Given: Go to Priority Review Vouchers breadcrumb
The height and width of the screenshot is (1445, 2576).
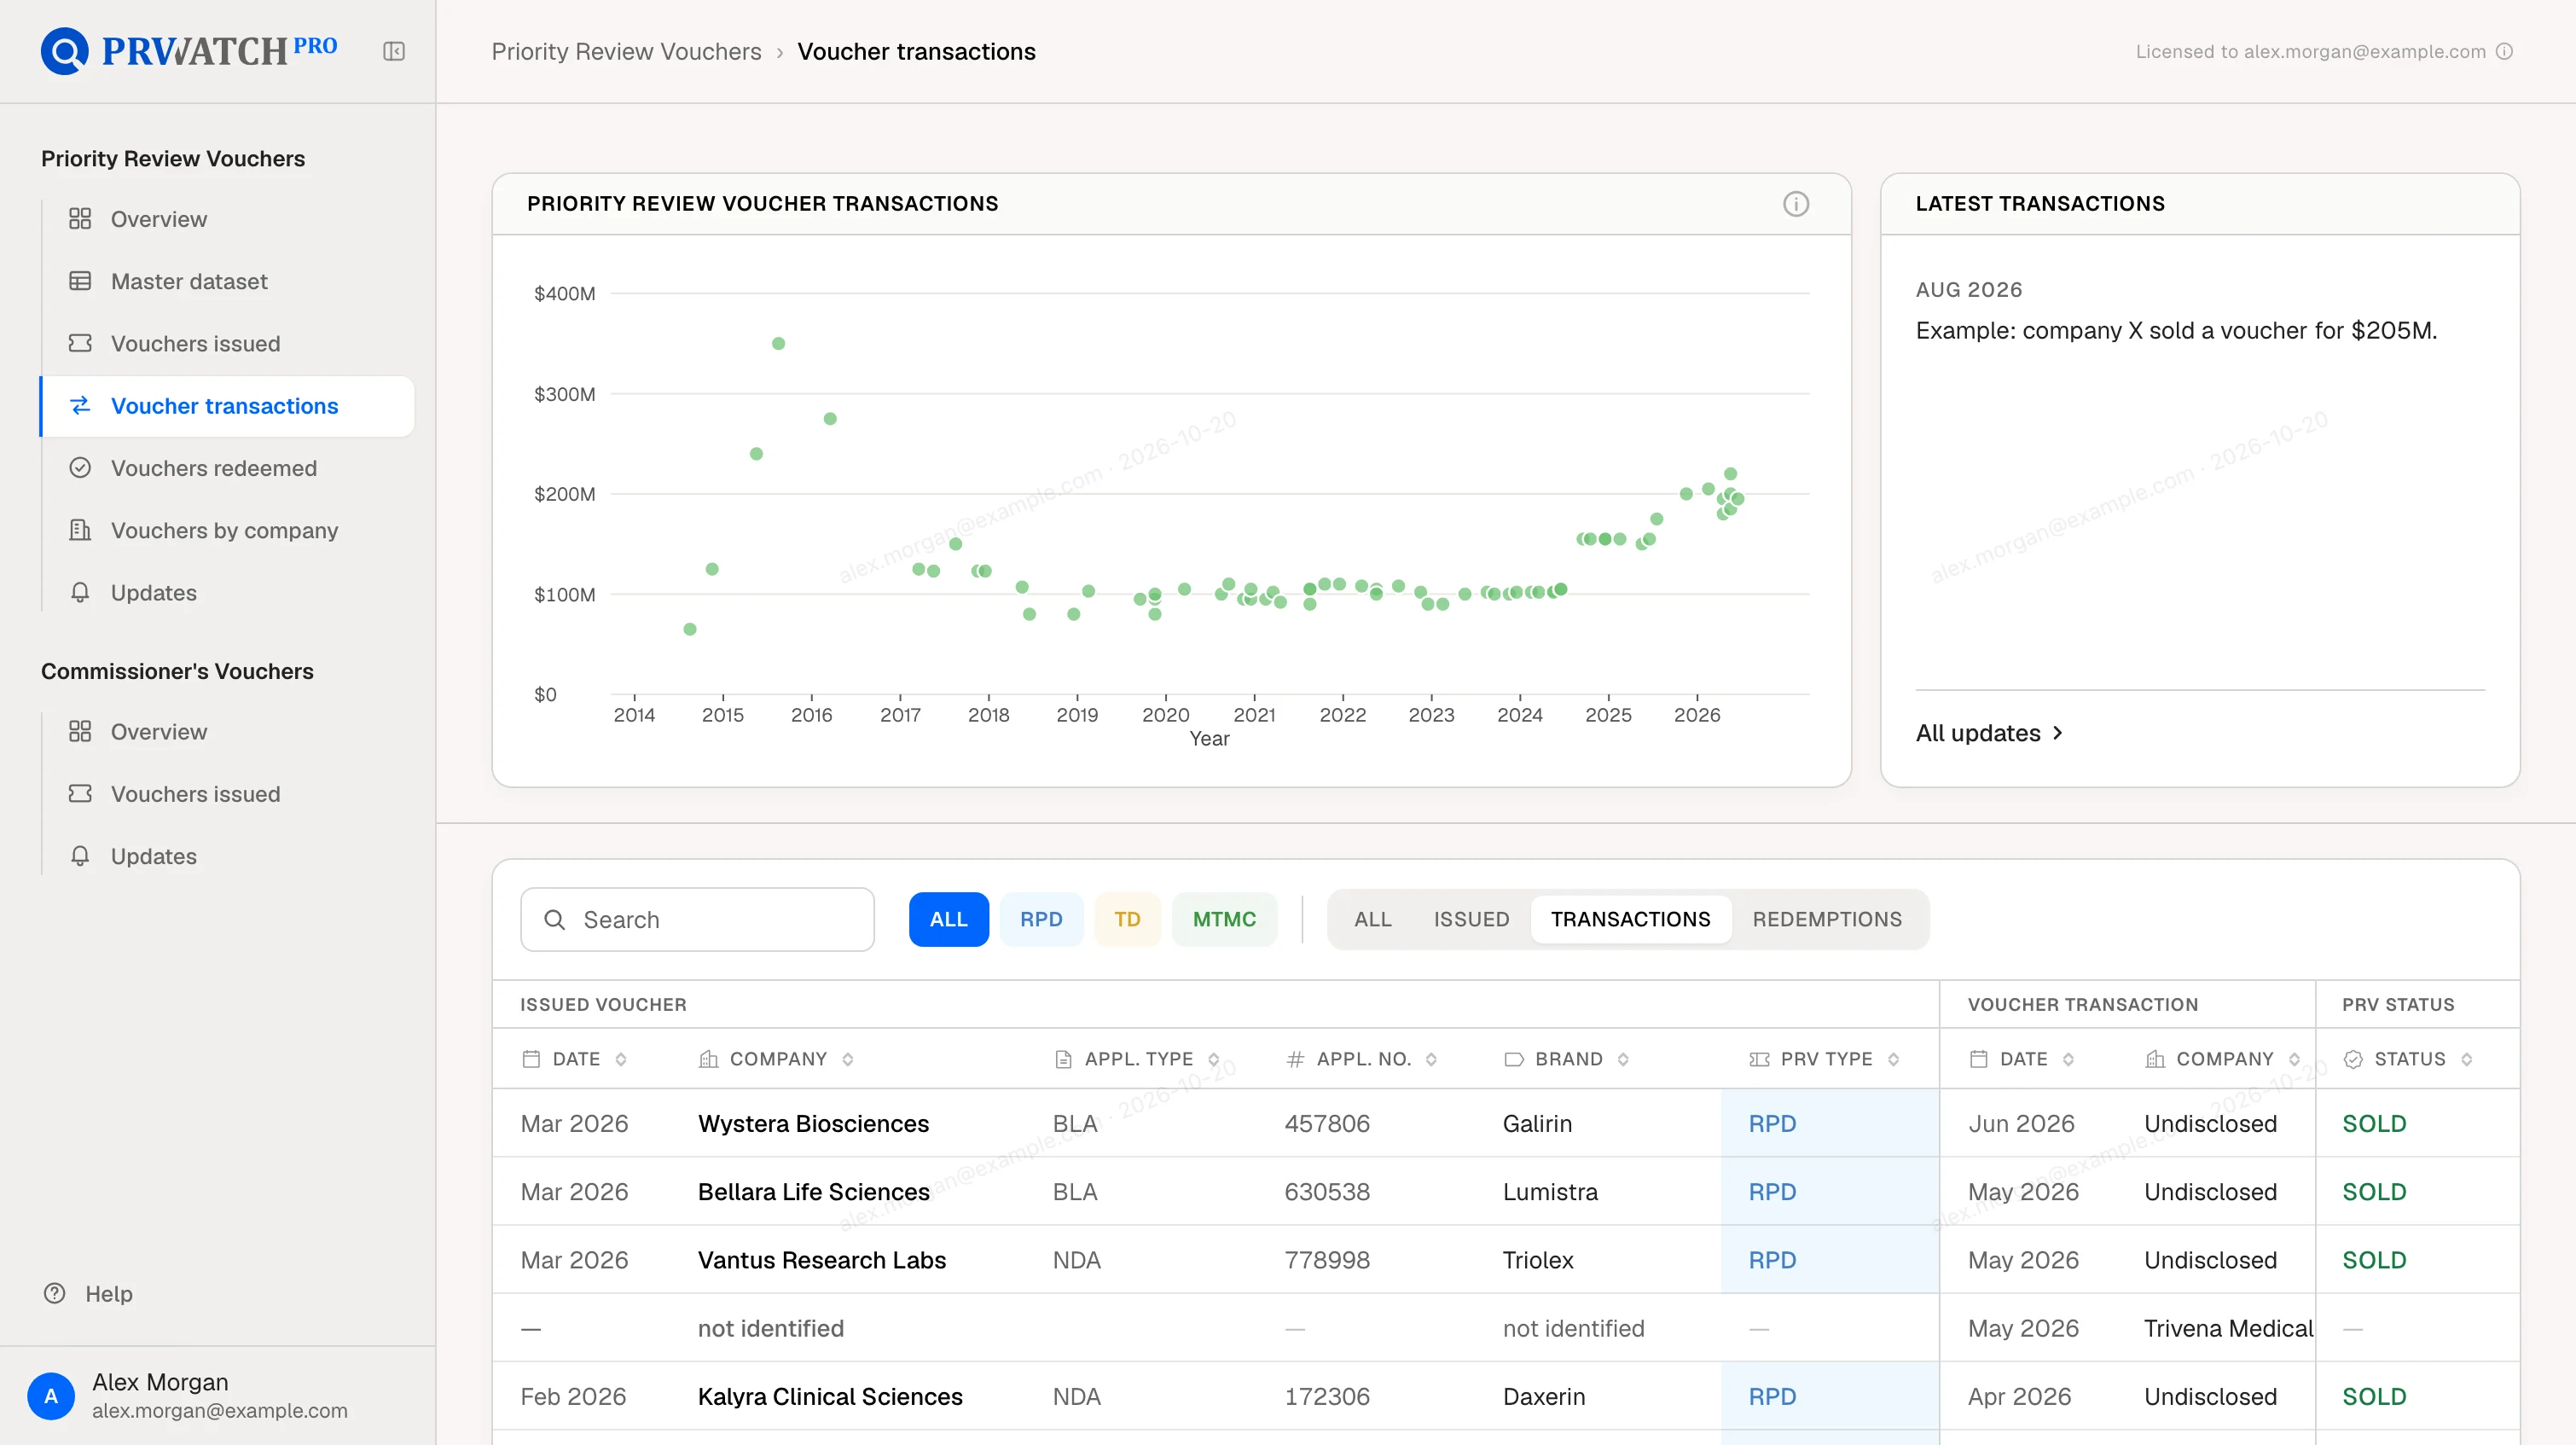Looking at the screenshot, I should click(x=626, y=52).
